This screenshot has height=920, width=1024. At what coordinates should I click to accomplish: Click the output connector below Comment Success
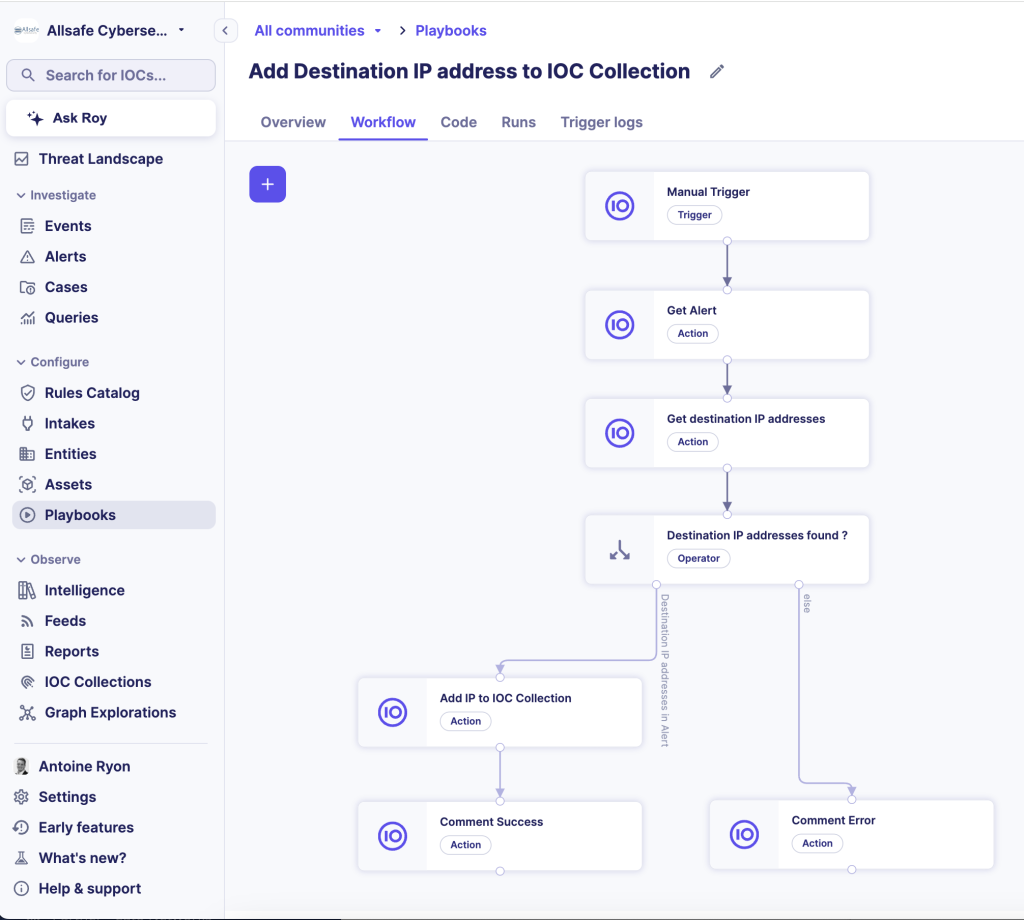pos(500,871)
